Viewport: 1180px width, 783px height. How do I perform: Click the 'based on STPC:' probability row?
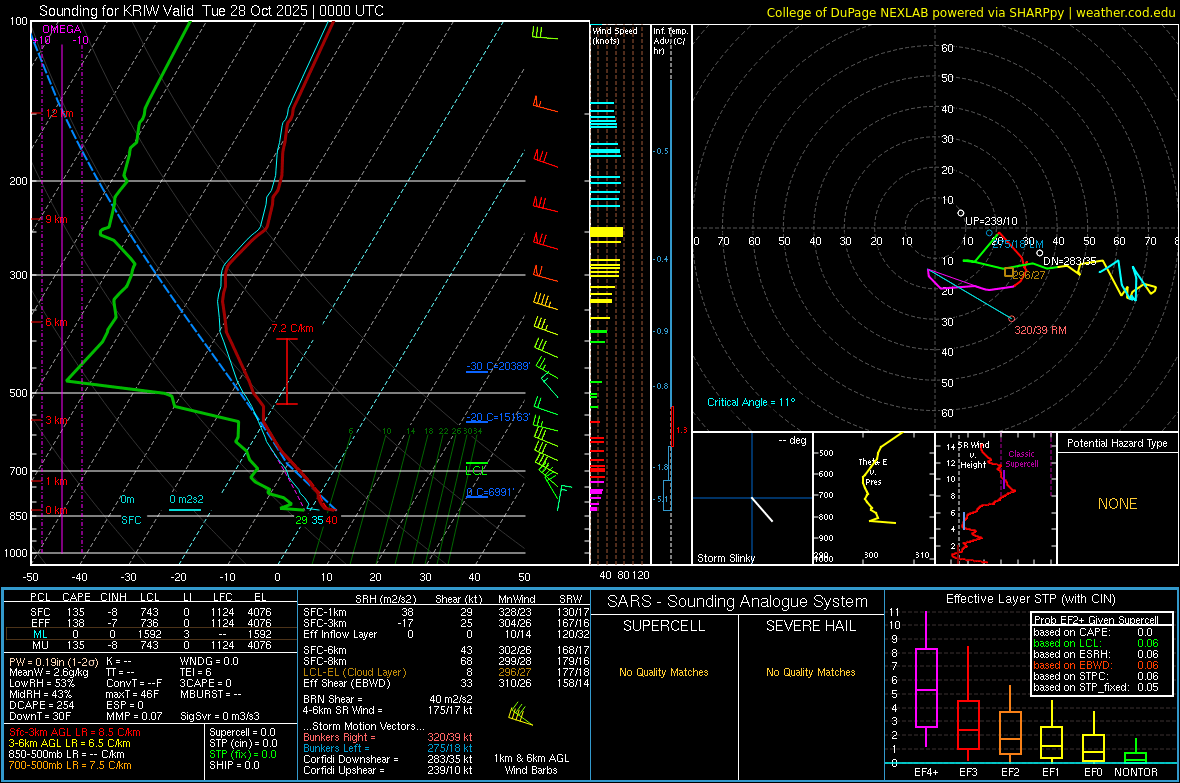tap(1096, 676)
